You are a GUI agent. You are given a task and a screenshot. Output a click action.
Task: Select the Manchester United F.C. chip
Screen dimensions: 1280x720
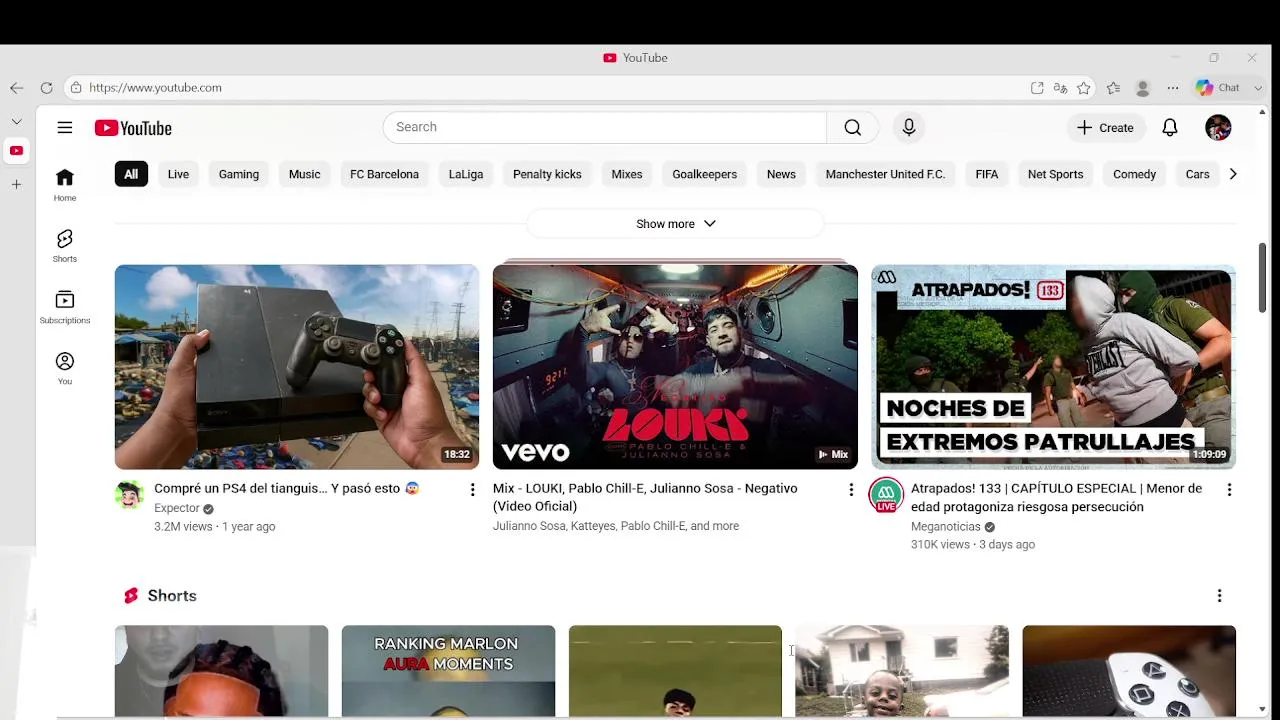(885, 174)
